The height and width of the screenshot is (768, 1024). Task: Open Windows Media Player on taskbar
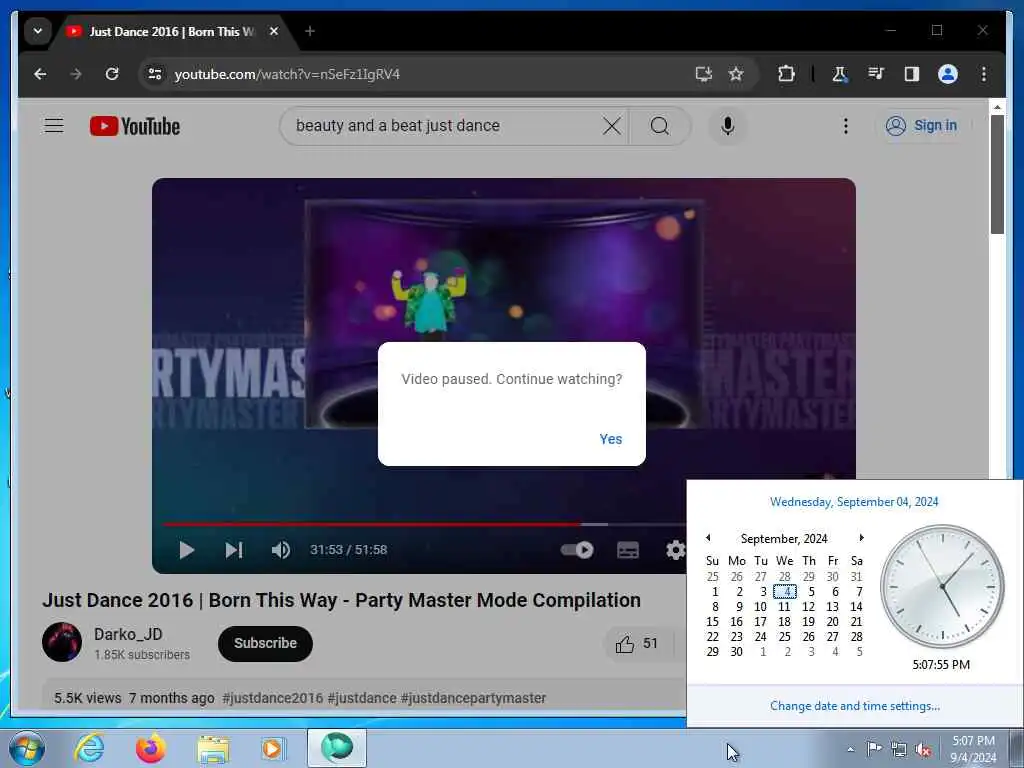[x=273, y=748]
